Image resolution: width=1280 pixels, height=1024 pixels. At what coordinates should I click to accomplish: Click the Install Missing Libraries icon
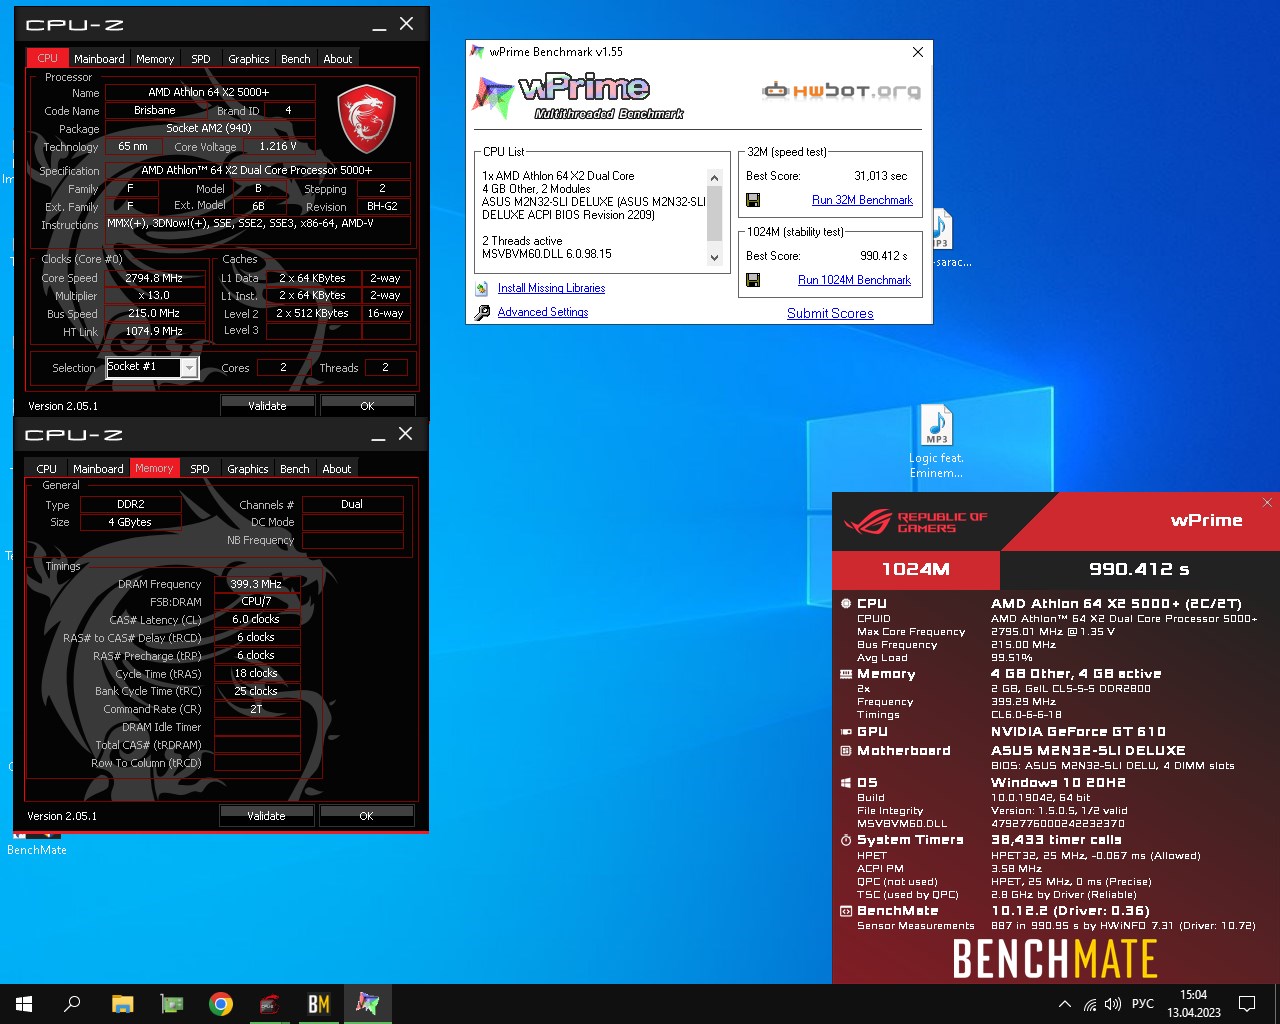(481, 288)
